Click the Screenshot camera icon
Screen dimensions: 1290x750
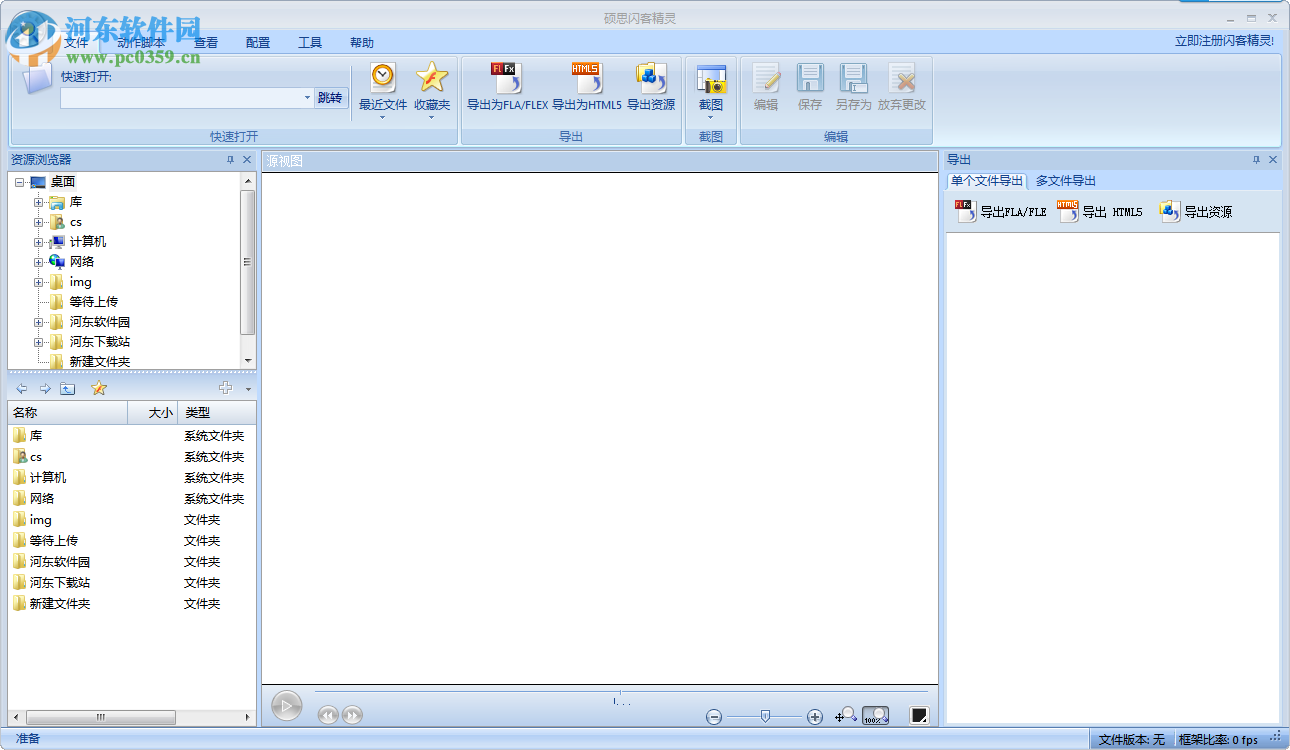711,80
